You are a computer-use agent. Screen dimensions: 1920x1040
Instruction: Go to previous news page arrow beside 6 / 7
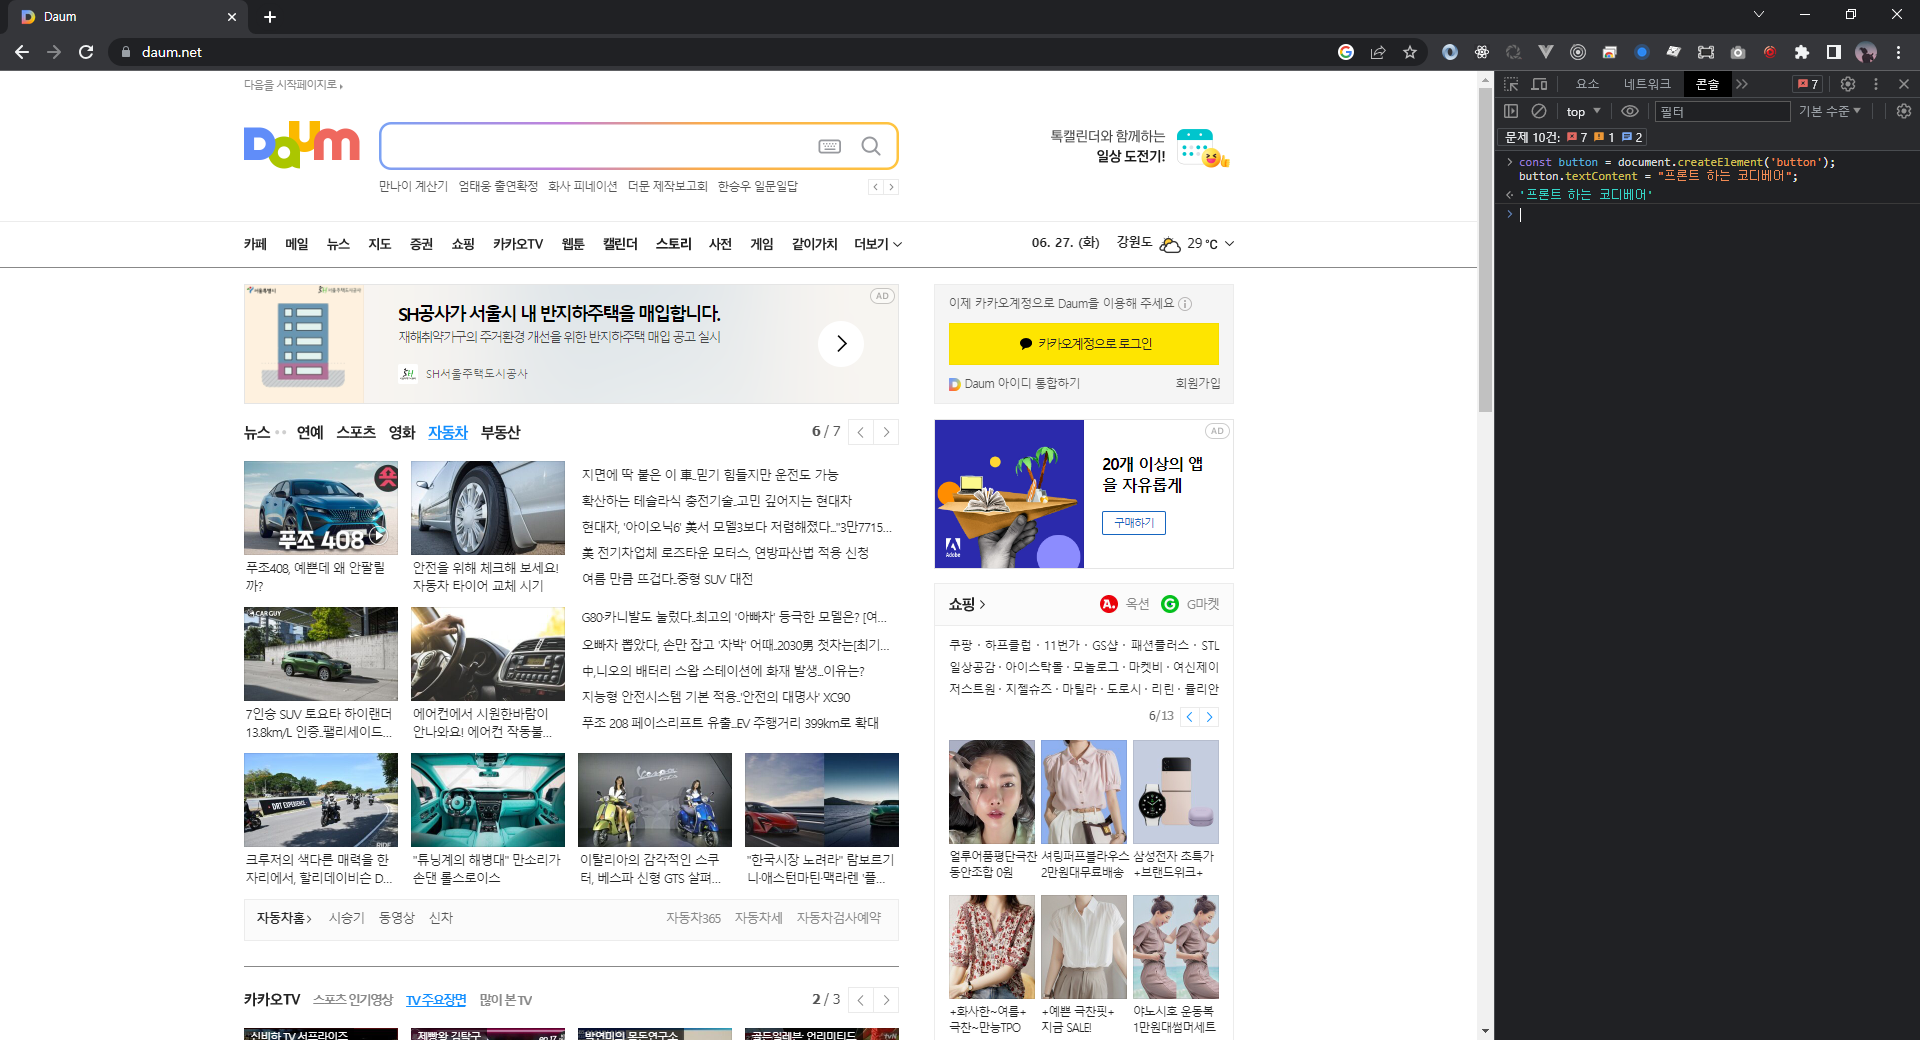(861, 433)
